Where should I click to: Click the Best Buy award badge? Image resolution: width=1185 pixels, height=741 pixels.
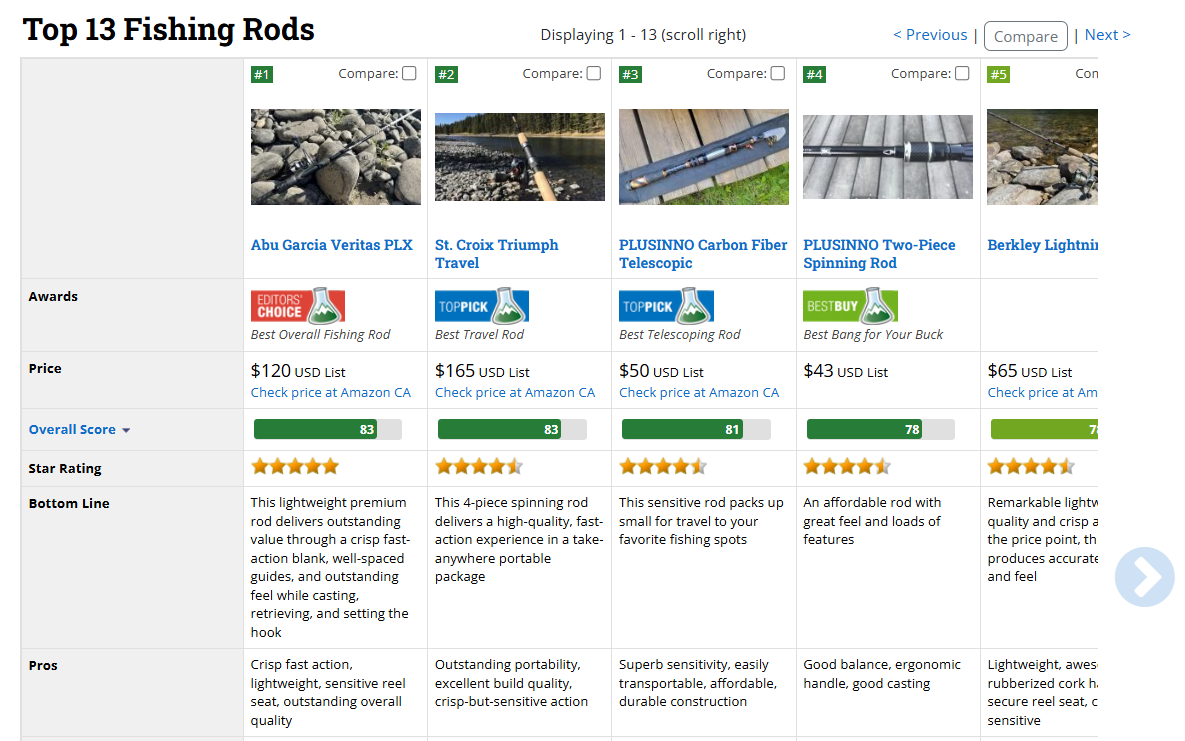click(850, 306)
